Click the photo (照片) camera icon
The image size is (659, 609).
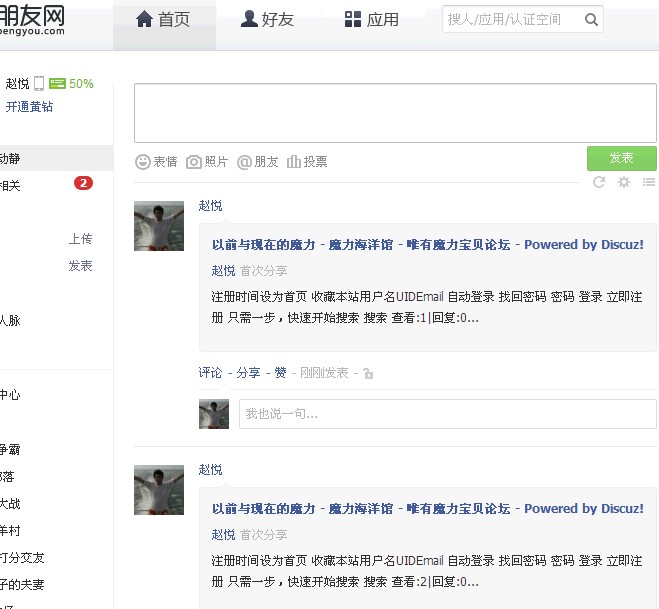coord(194,161)
